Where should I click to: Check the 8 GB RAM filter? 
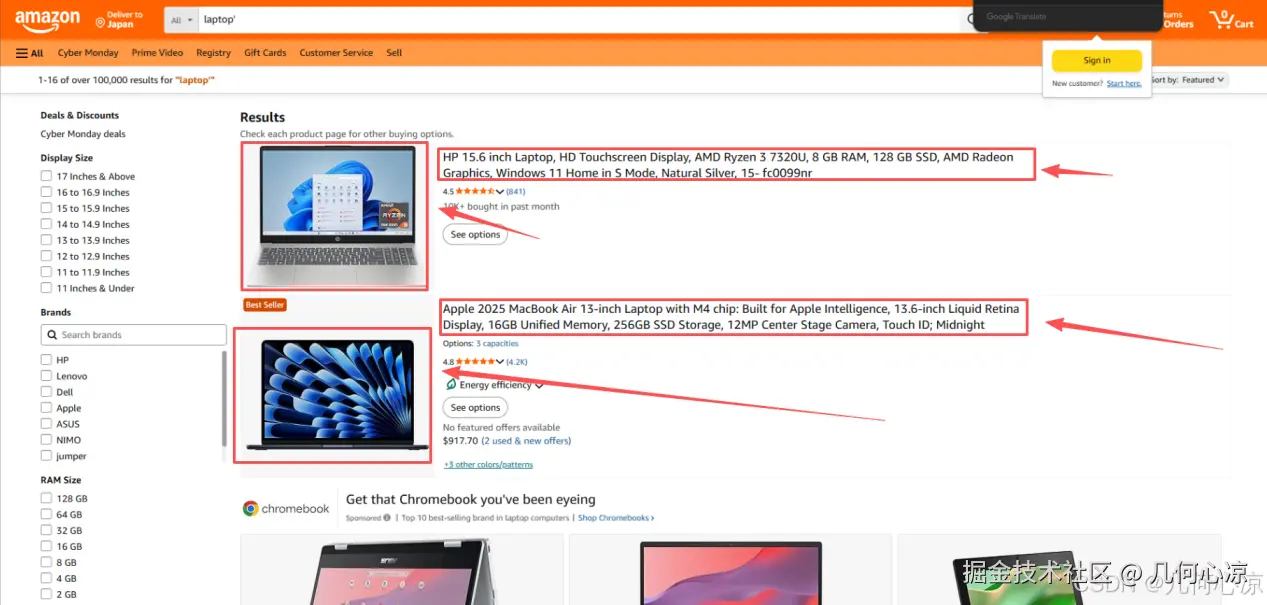click(46, 562)
